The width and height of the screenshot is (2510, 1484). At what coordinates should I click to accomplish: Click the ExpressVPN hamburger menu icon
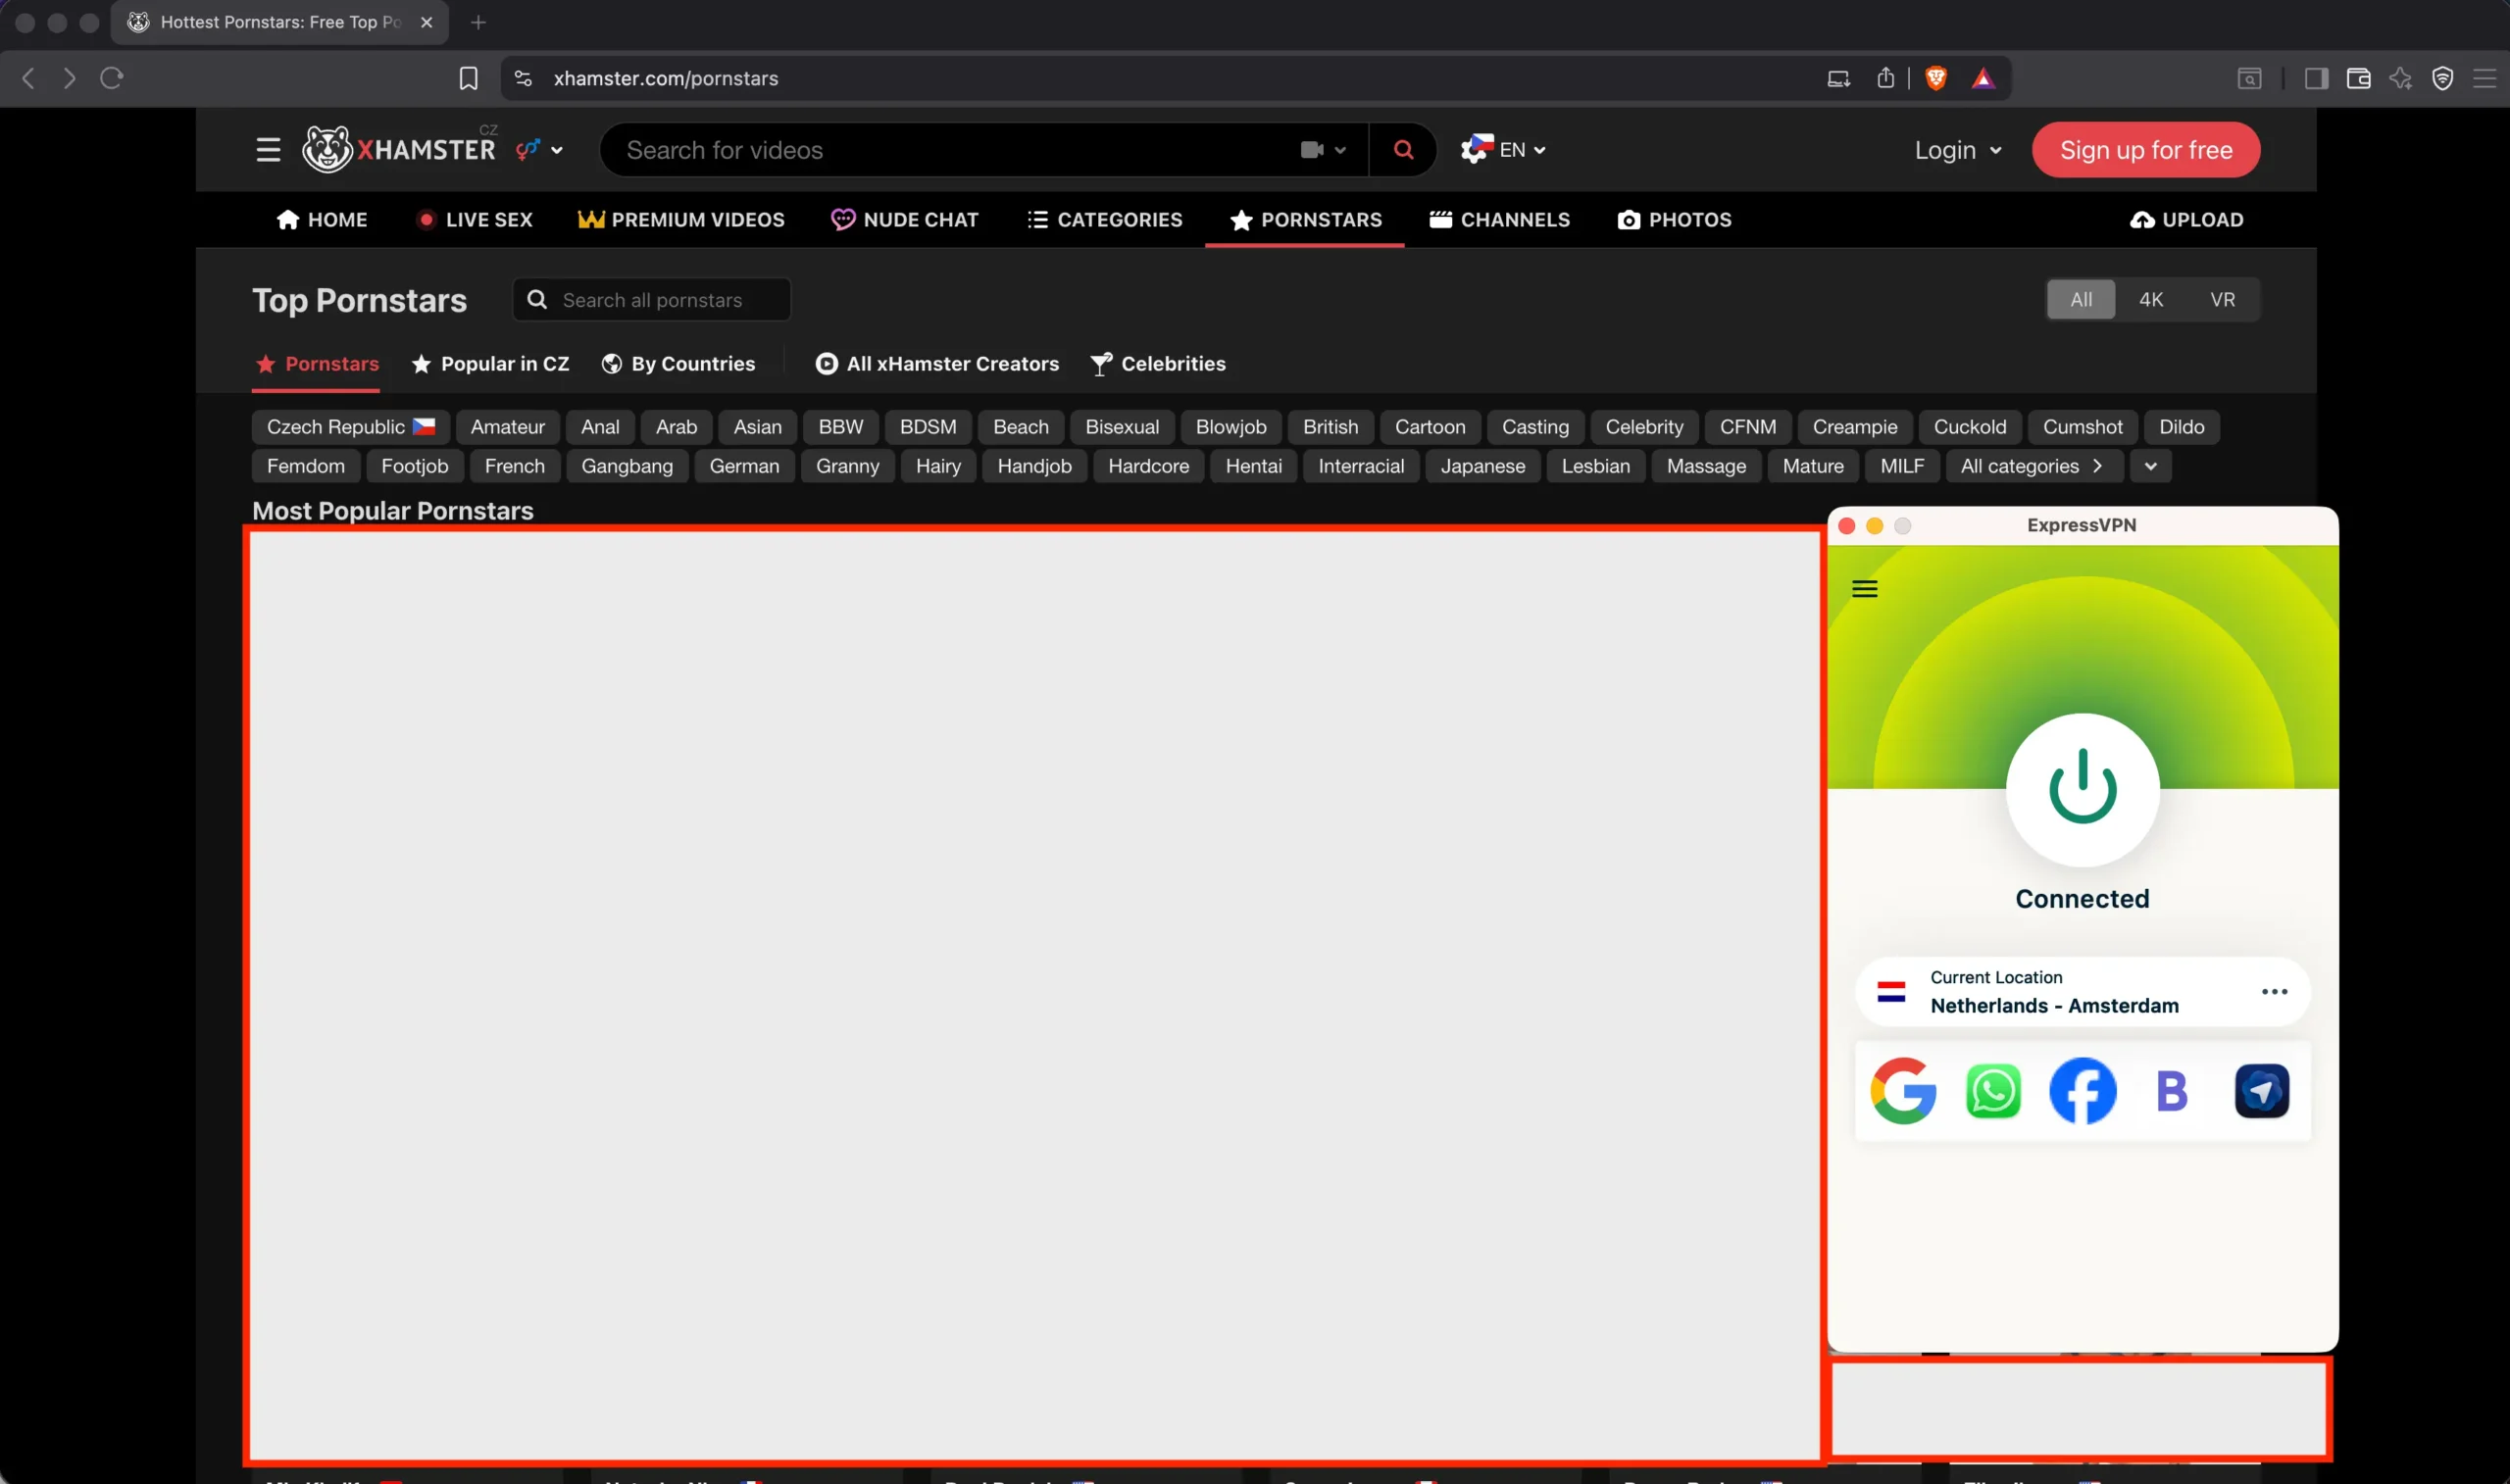1864,588
